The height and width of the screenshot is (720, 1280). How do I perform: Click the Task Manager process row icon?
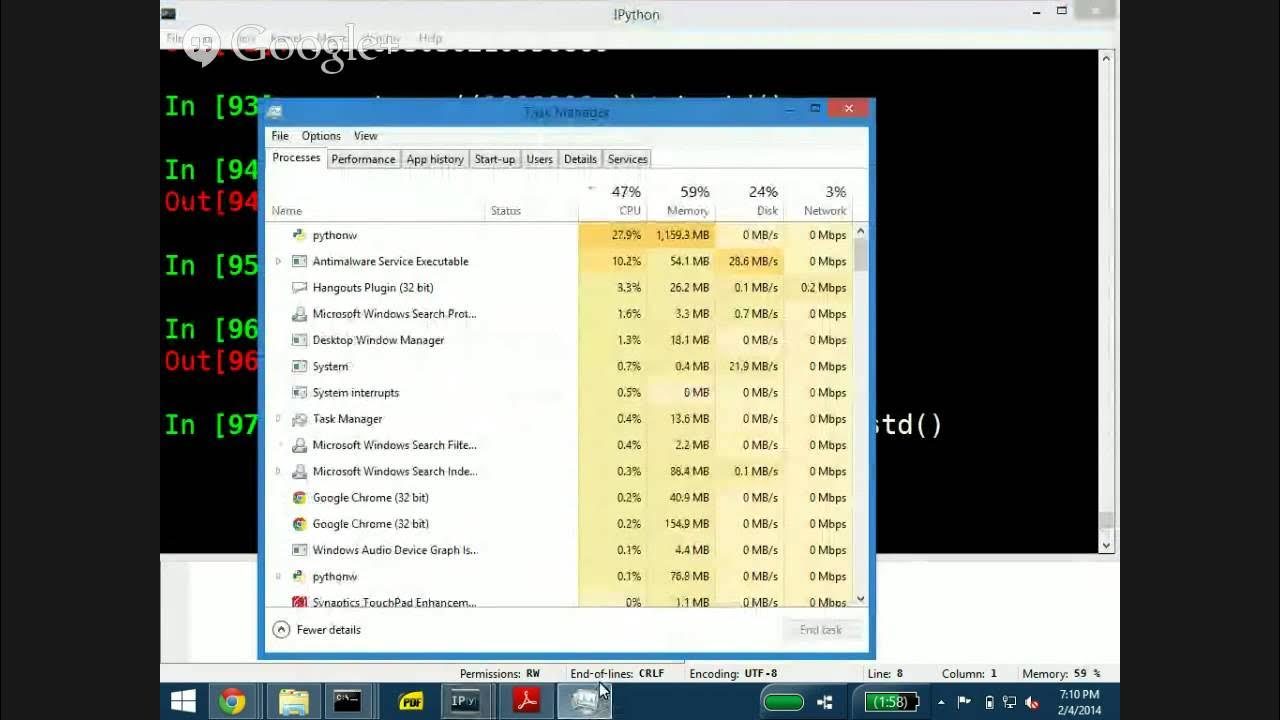point(298,419)
